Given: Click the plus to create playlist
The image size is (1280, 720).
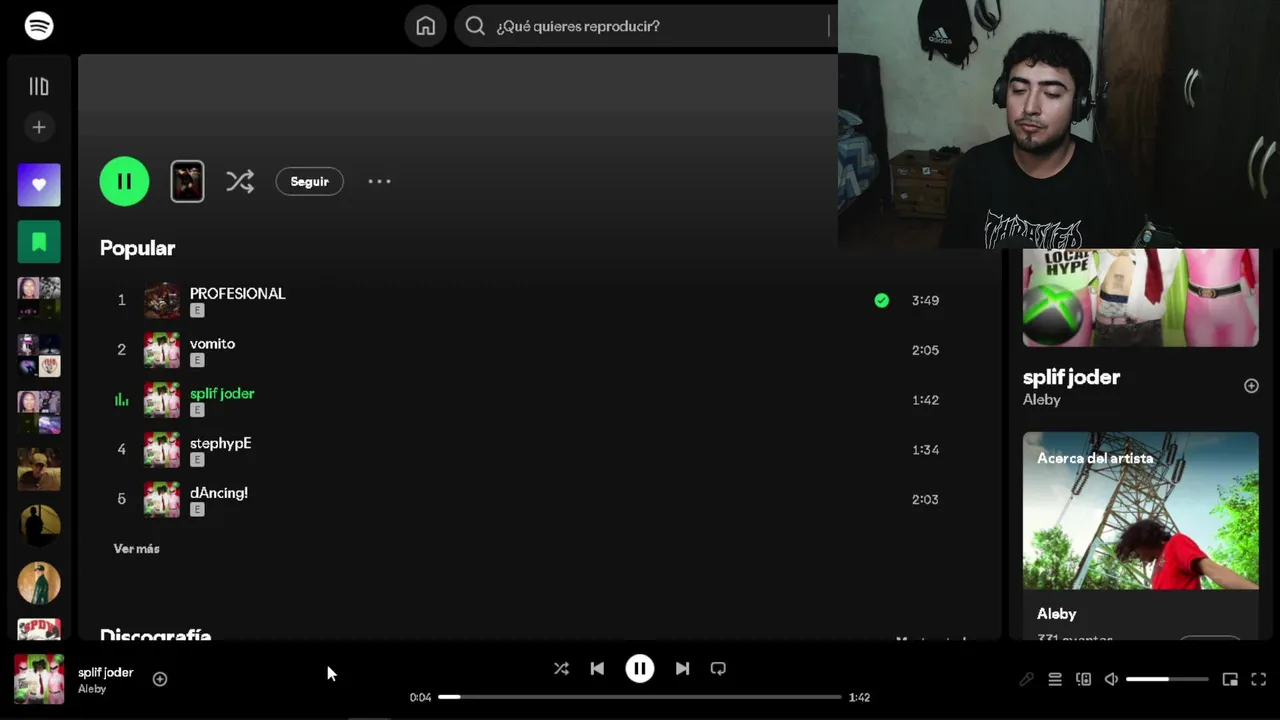Looking at the screenshot, I should click(39, 127).
